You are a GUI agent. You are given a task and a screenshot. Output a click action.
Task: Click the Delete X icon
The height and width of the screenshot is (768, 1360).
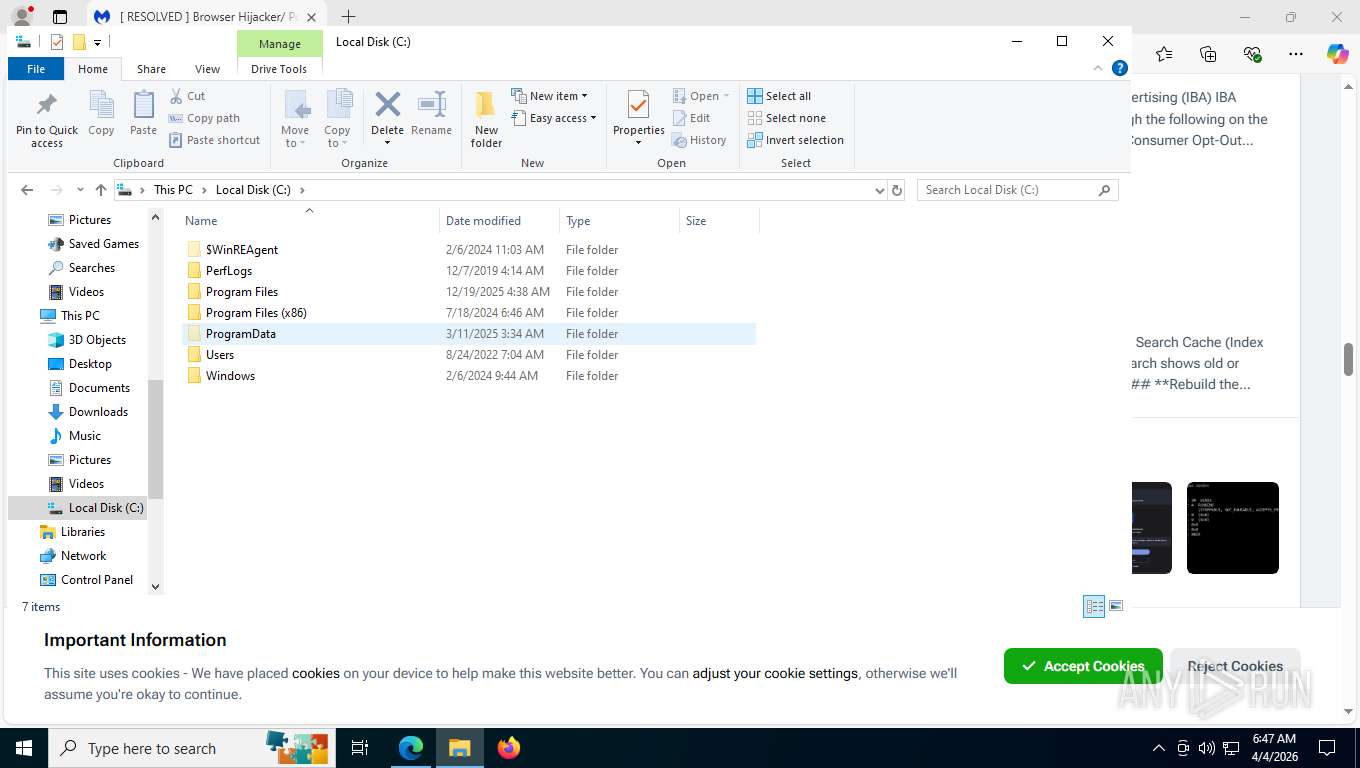point(387,104)
